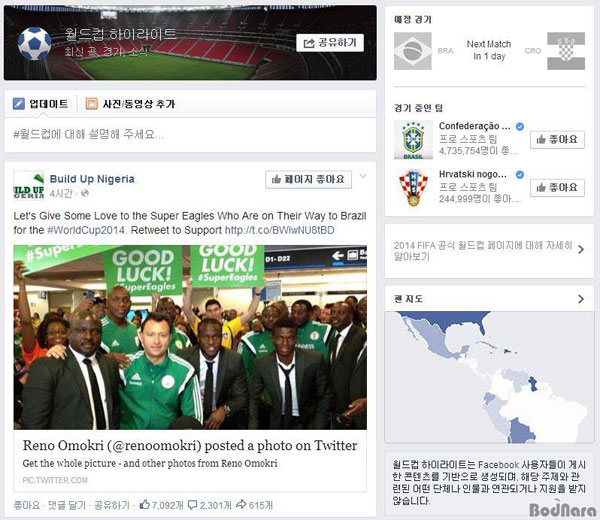The width and height of the screenshot is (600, 520).
Task: Open the #WorldCup2014 hashtag link
Action: tap(86, 230)
